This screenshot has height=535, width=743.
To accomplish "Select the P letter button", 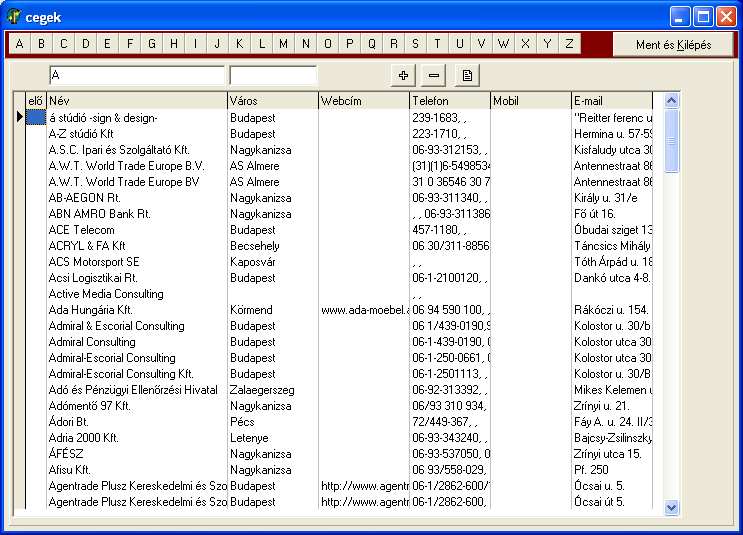I will tap(350, 44).
